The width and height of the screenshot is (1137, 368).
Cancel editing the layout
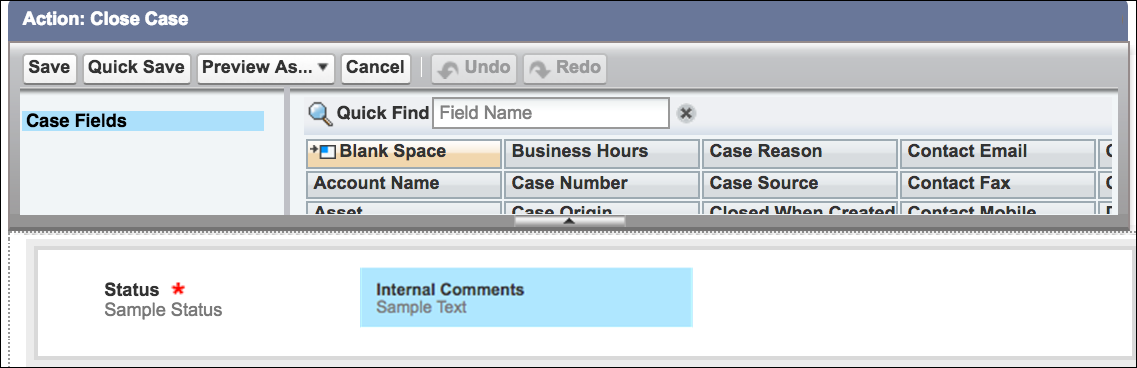coord(376,68)
